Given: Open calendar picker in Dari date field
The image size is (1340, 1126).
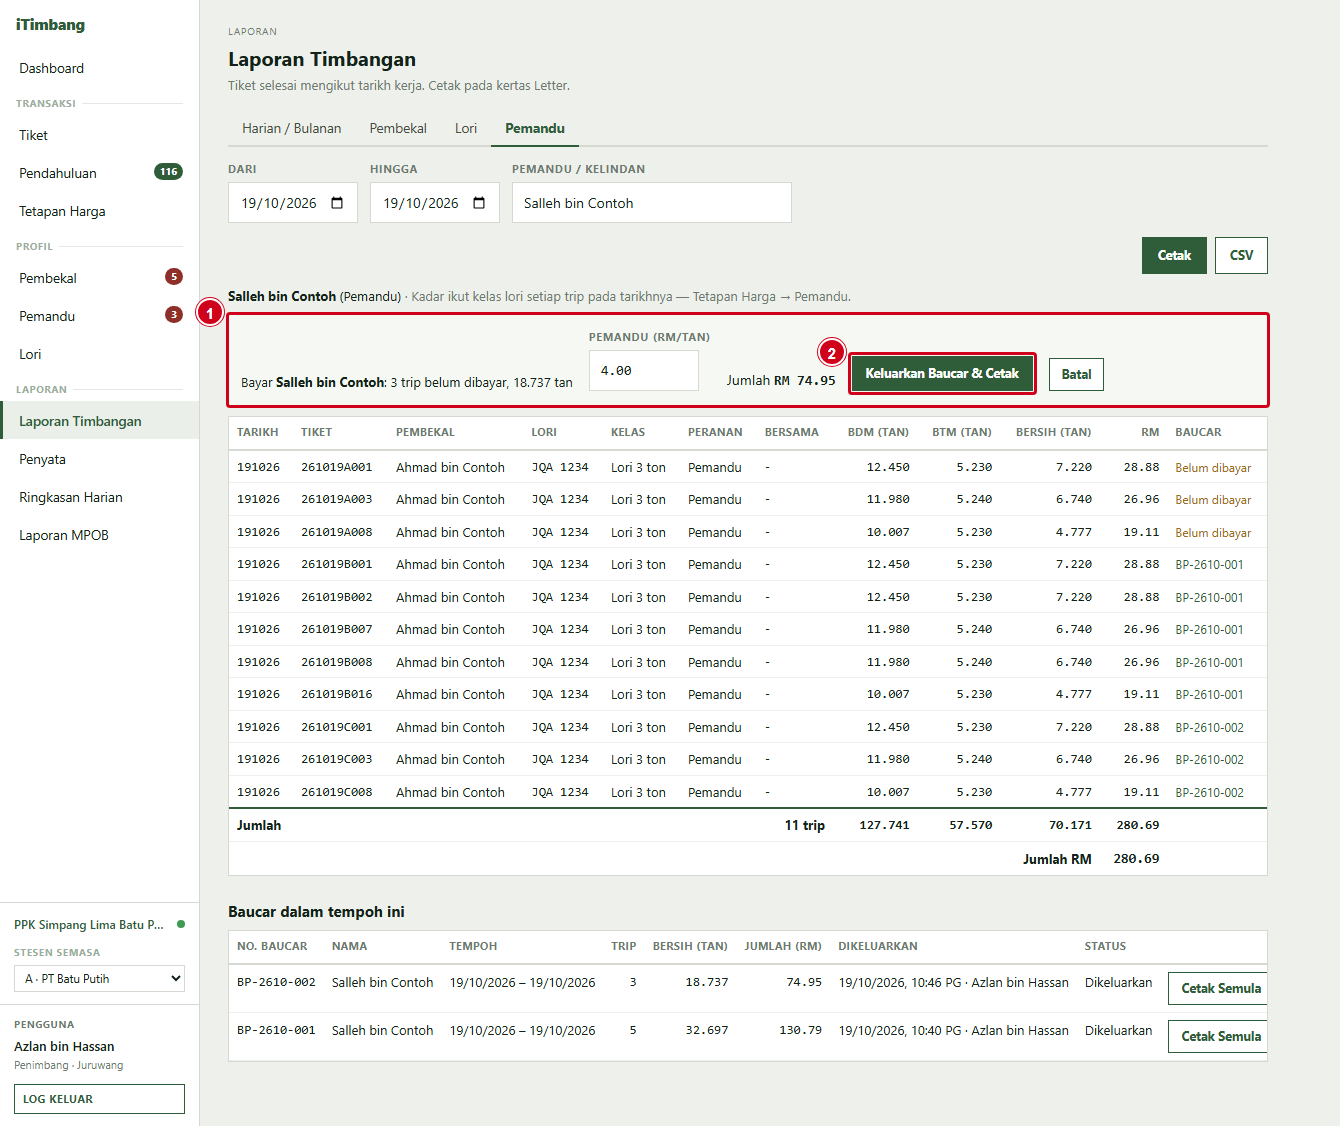Looking at the screenshot, I should click(x=337, y=203).
